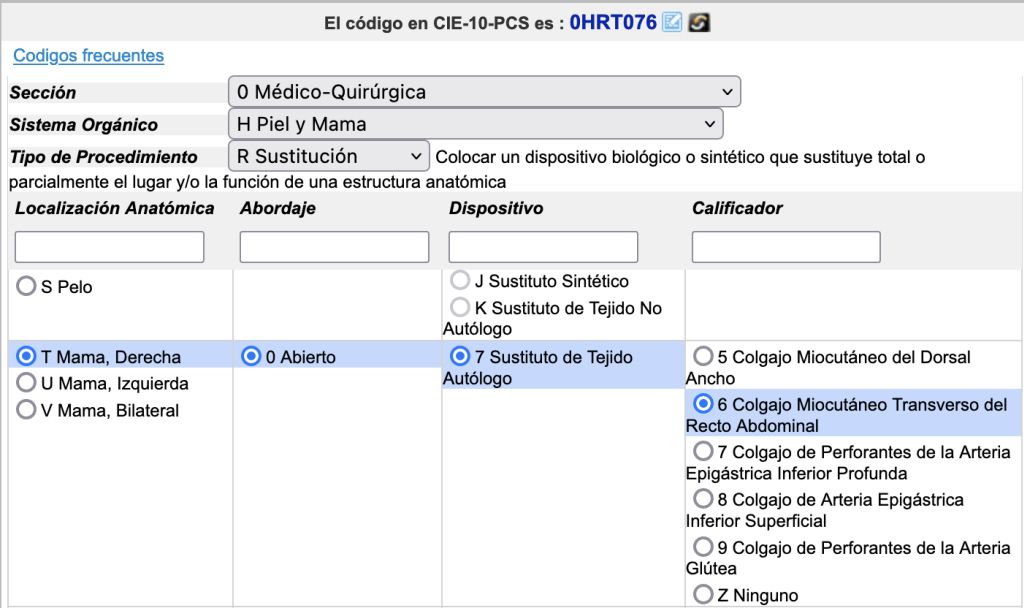This screenshot has width=1024, height=608.
Task: Select the 0 Abierto approach radio
Action: 252,357
